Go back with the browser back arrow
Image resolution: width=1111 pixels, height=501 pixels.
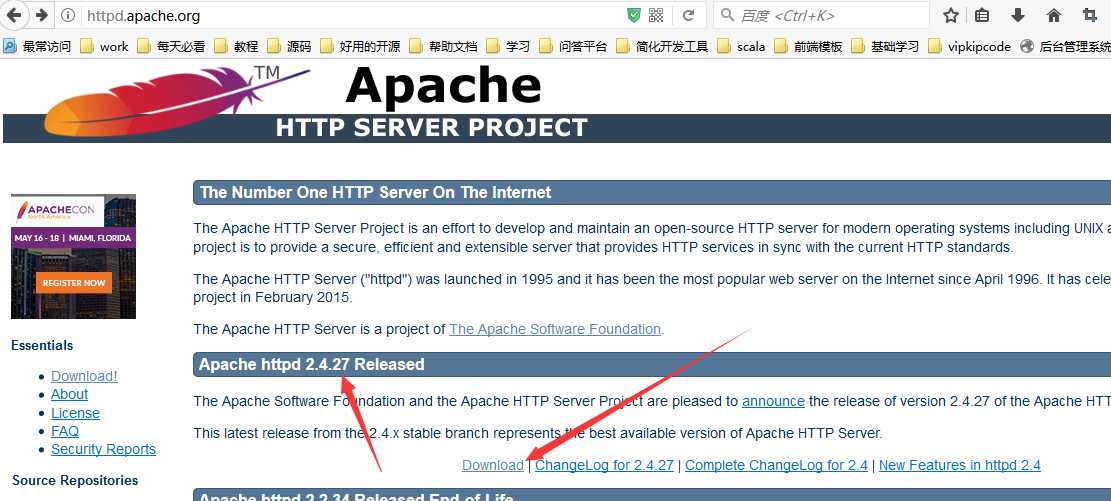[x=14, y=15]
